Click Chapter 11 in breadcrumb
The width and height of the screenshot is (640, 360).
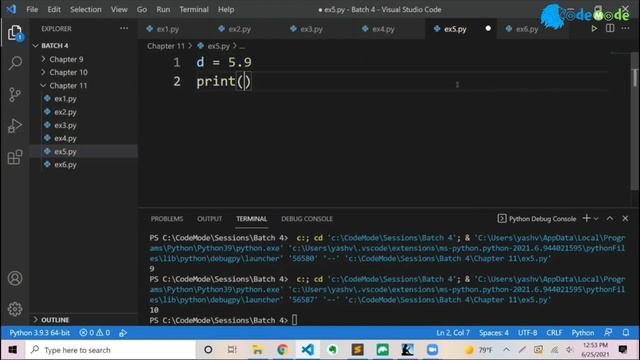point(166,46)
